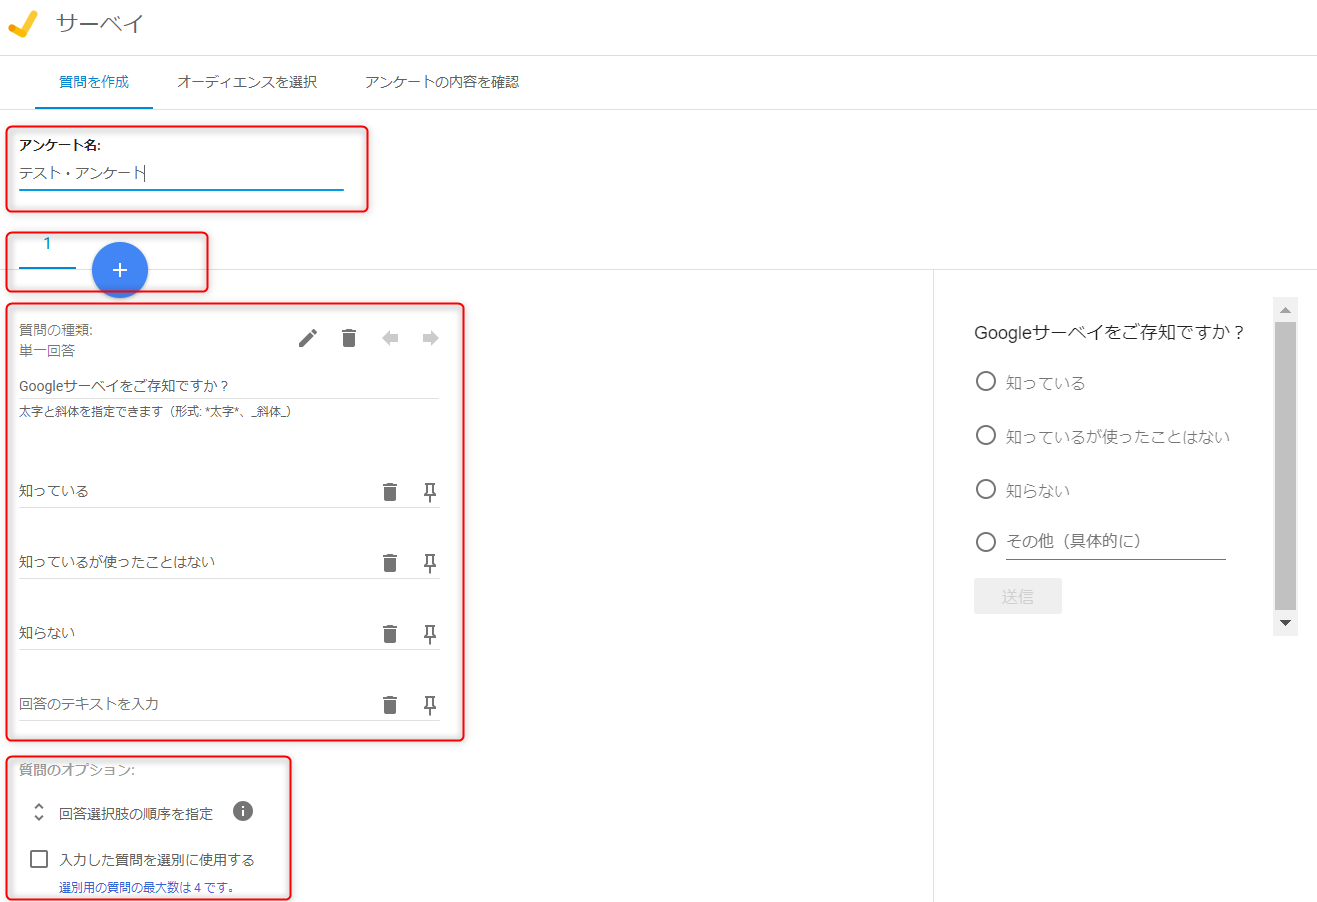The height and width of the screenshot is (902, 1317).
Task: Select the 知っている radio button in preview
Action: click(986, 381)
